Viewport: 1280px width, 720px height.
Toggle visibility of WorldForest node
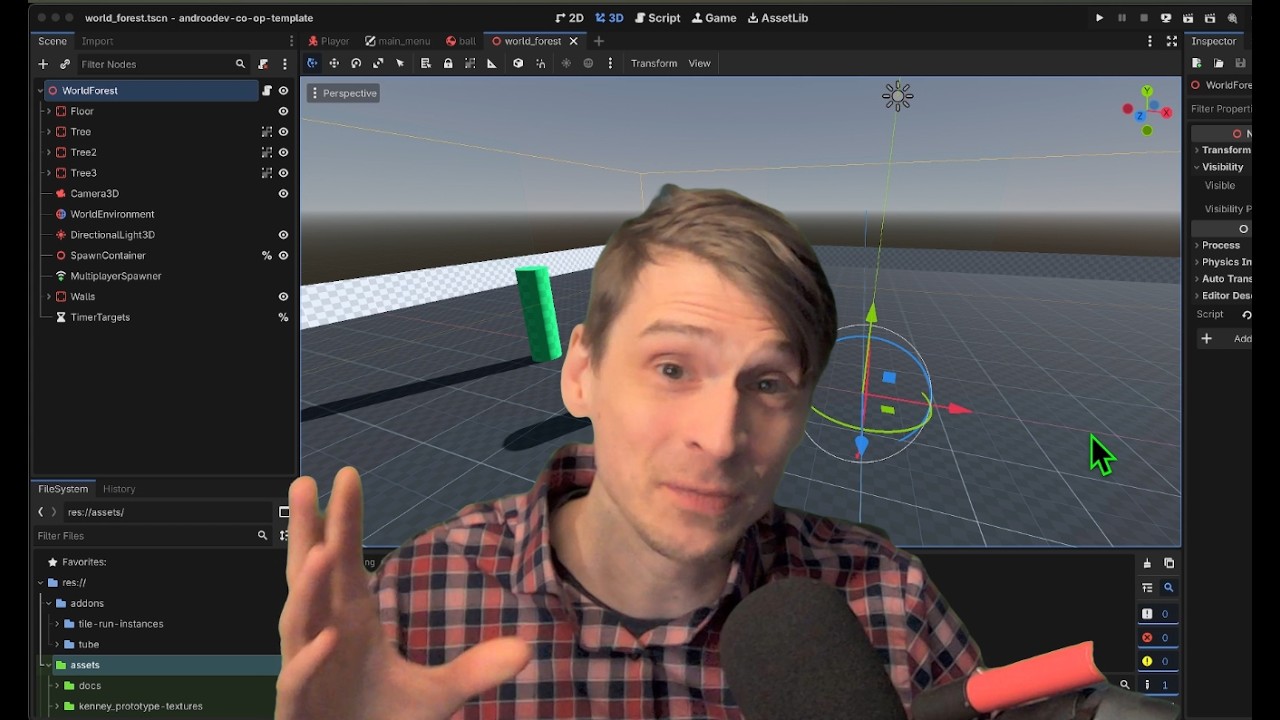(x=283, y=90)
